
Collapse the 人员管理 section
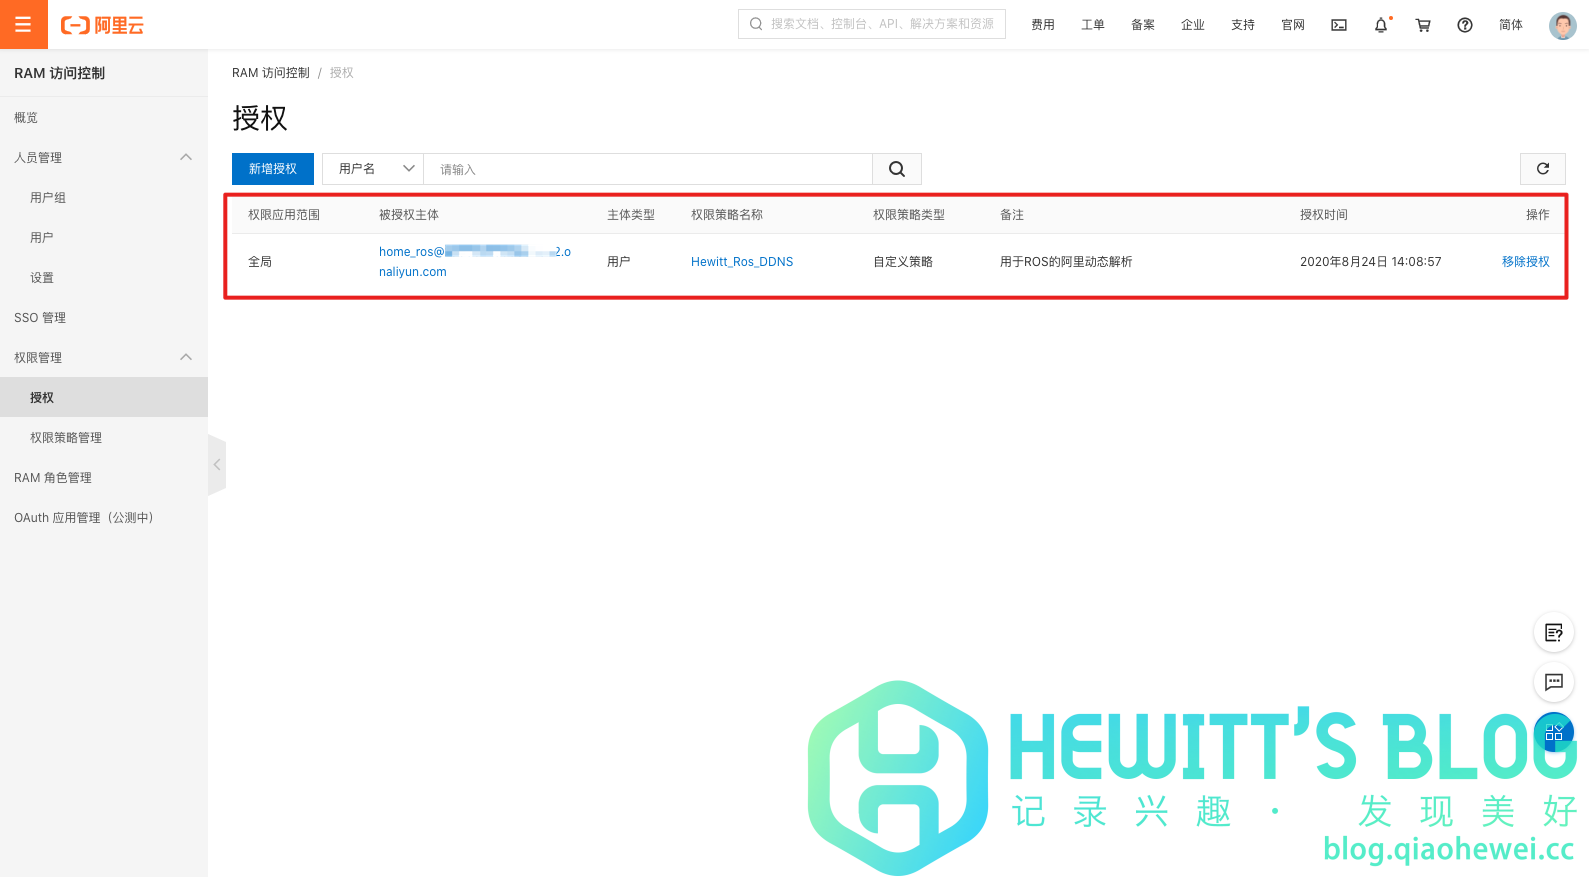tap(186, 157)
